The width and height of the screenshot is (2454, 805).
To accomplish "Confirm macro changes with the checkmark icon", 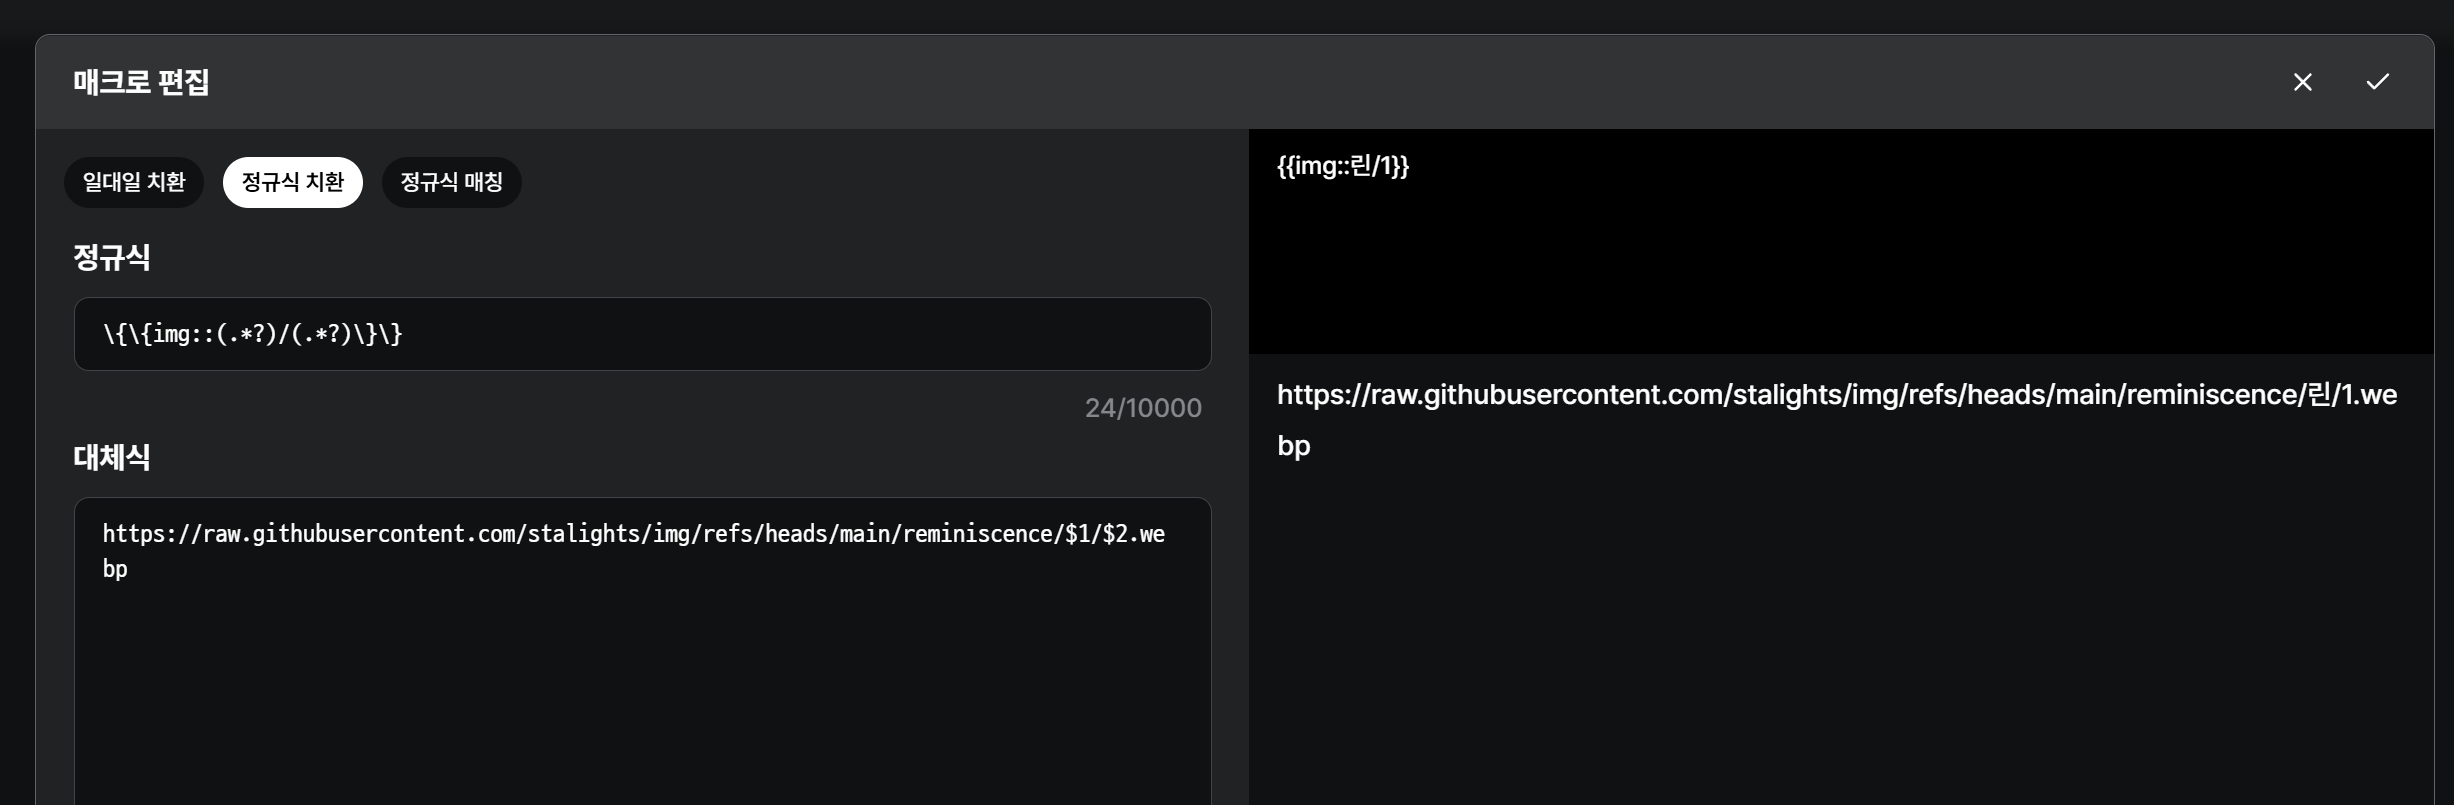I will 2377,82.
